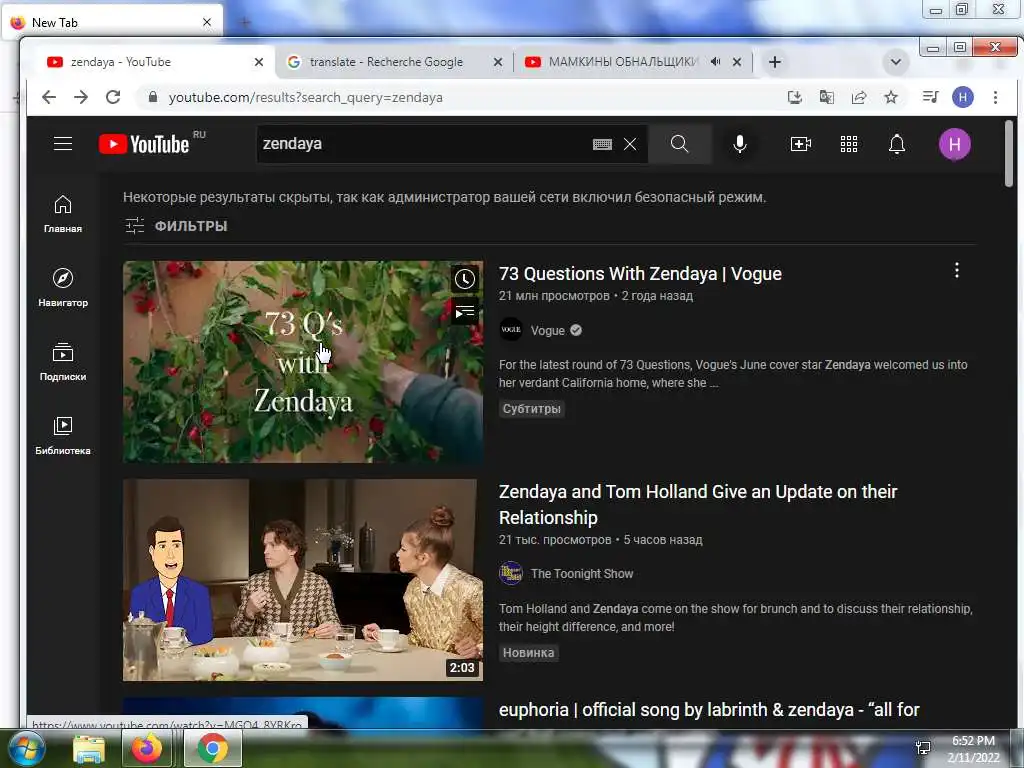Click the Новинка badge

[528, 652]
